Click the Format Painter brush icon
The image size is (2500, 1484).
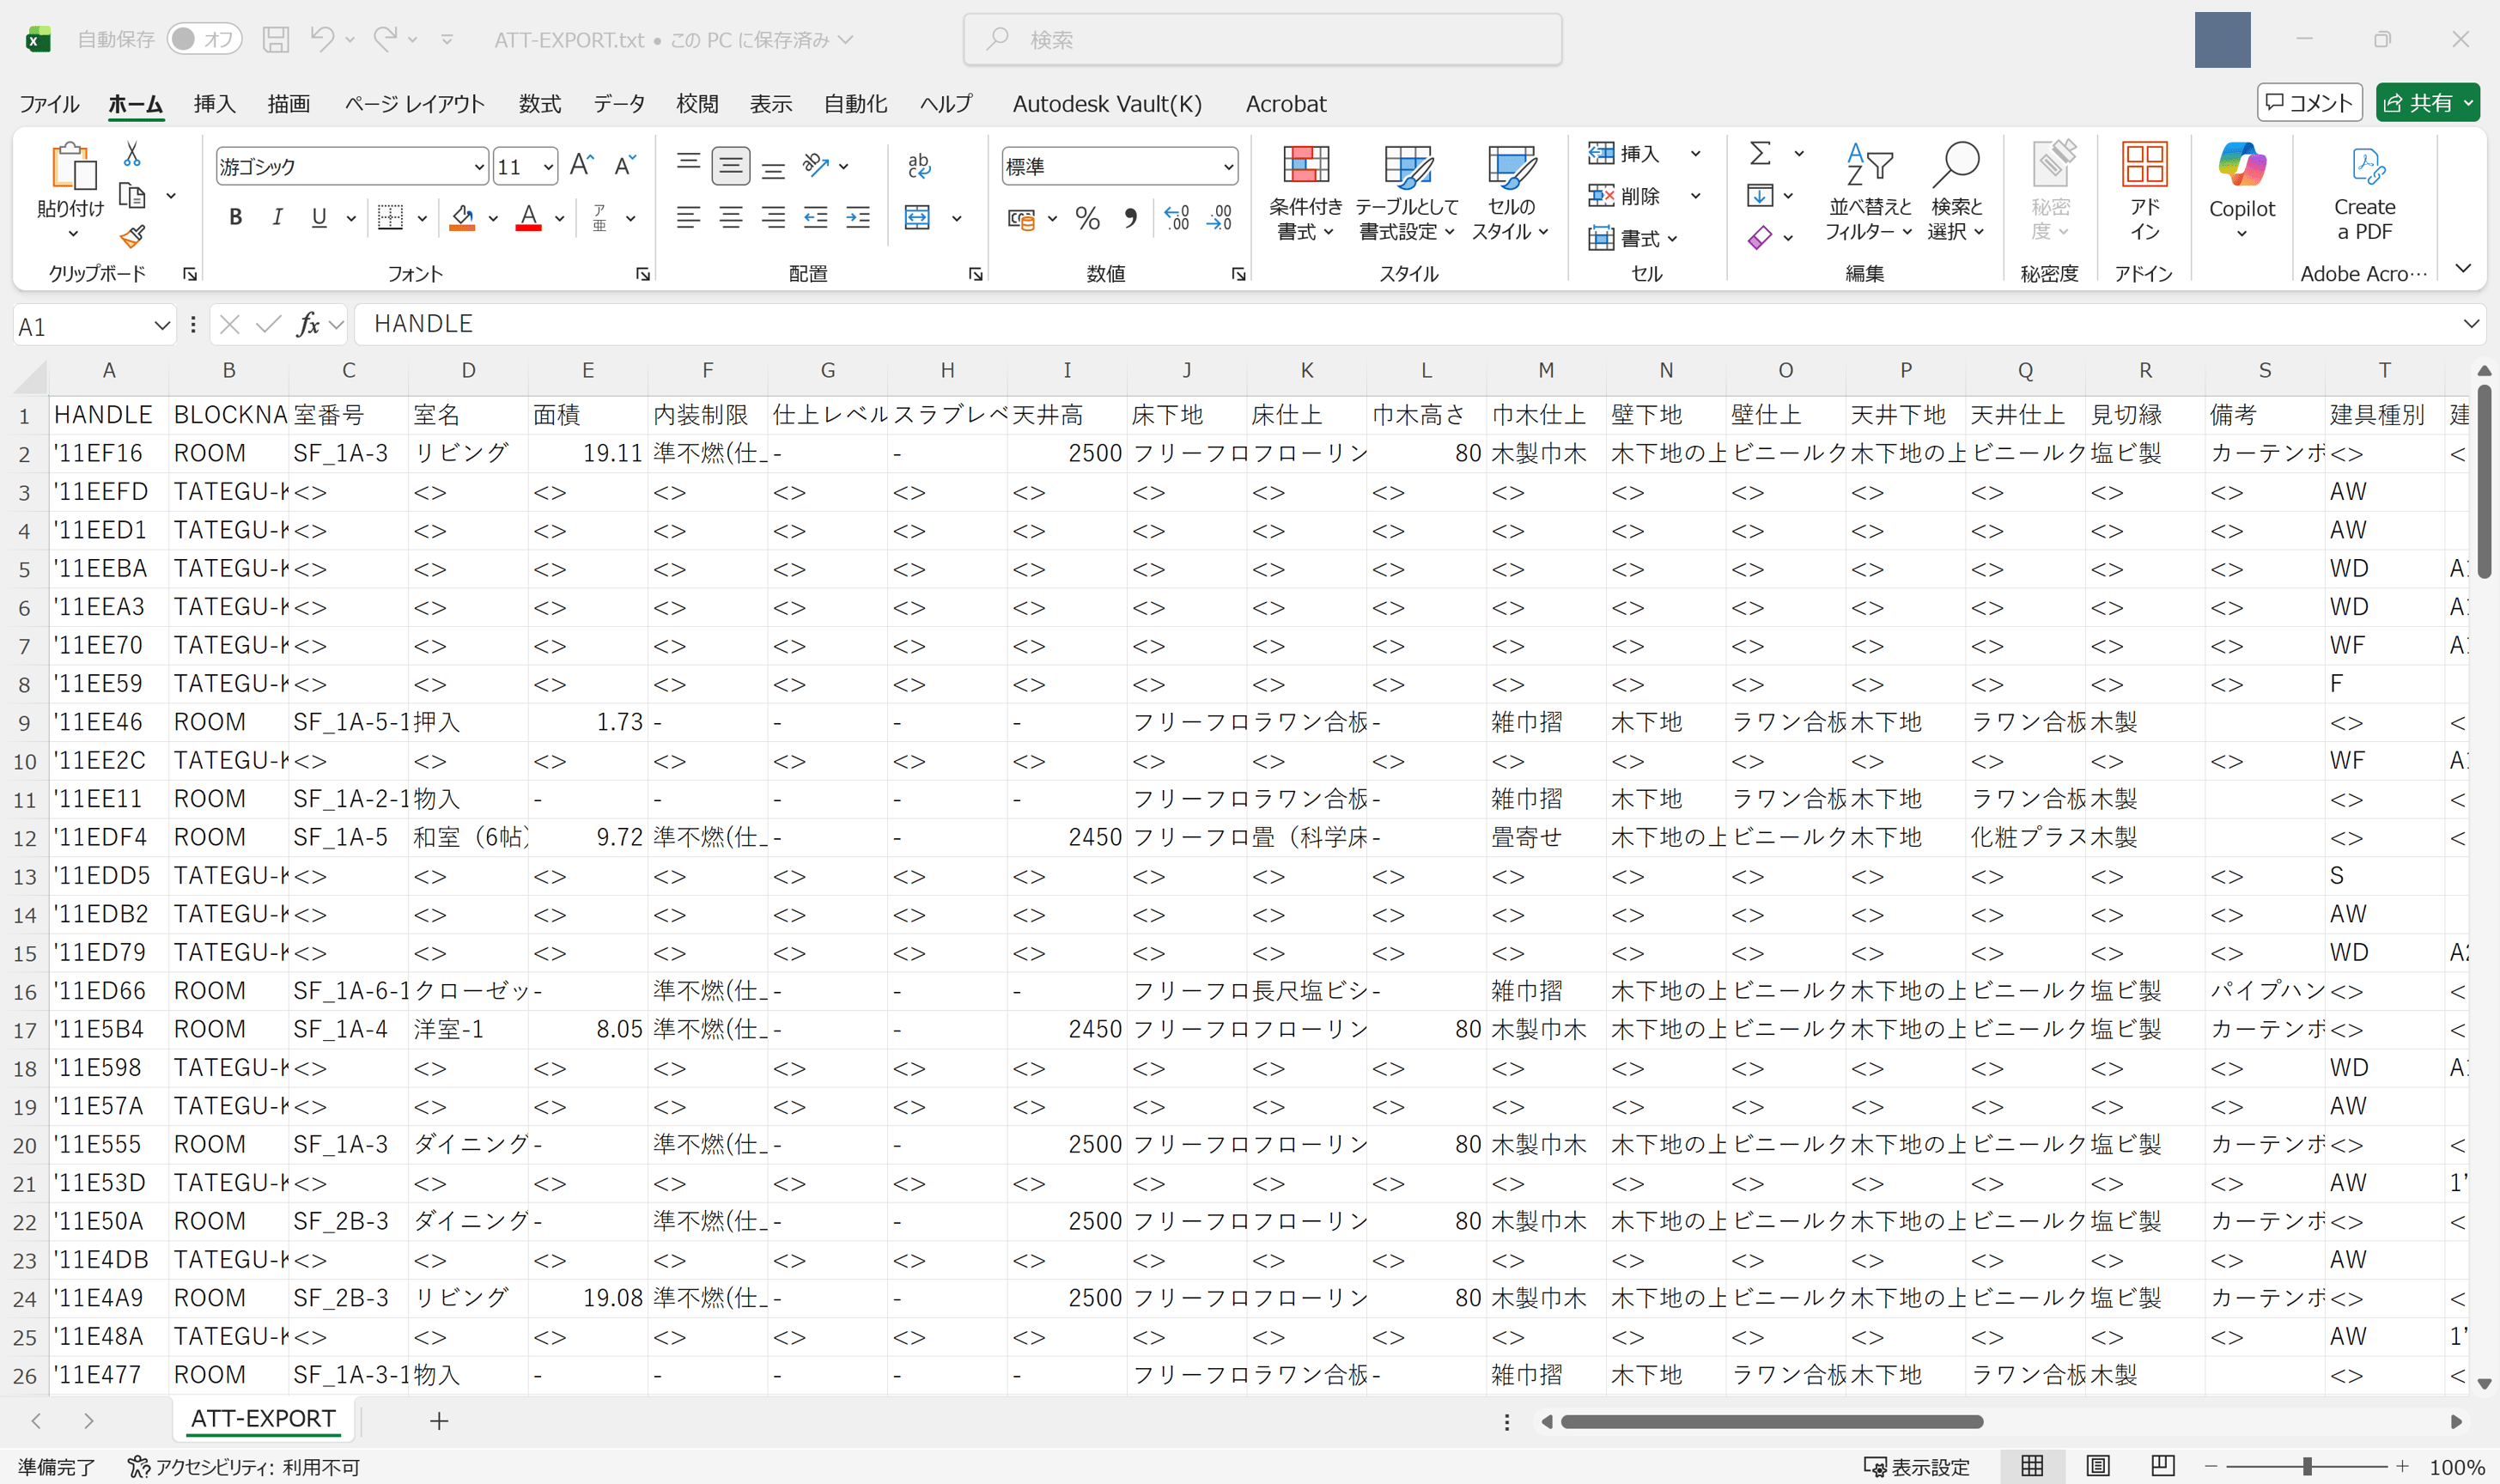[132, 237]
